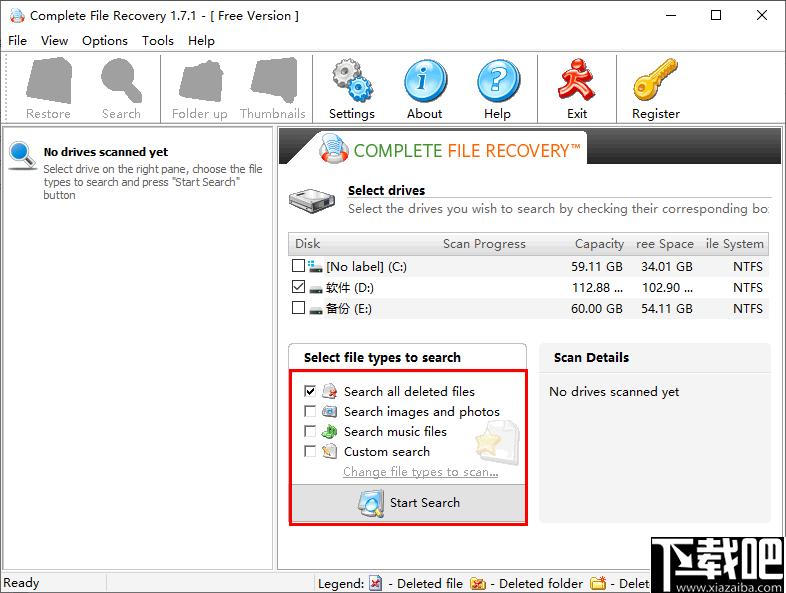Click the 软件 (D:) drive label
The image size is (786, 593).
(349, 288)
